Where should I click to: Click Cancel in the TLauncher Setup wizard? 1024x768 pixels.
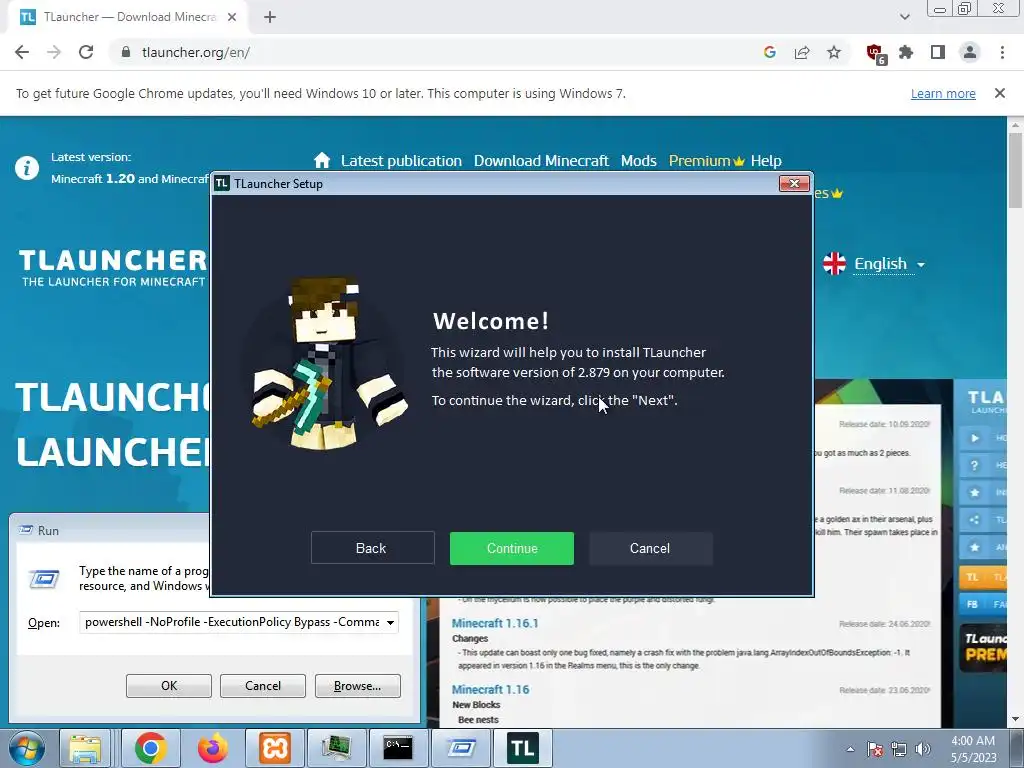click(650, 548)
